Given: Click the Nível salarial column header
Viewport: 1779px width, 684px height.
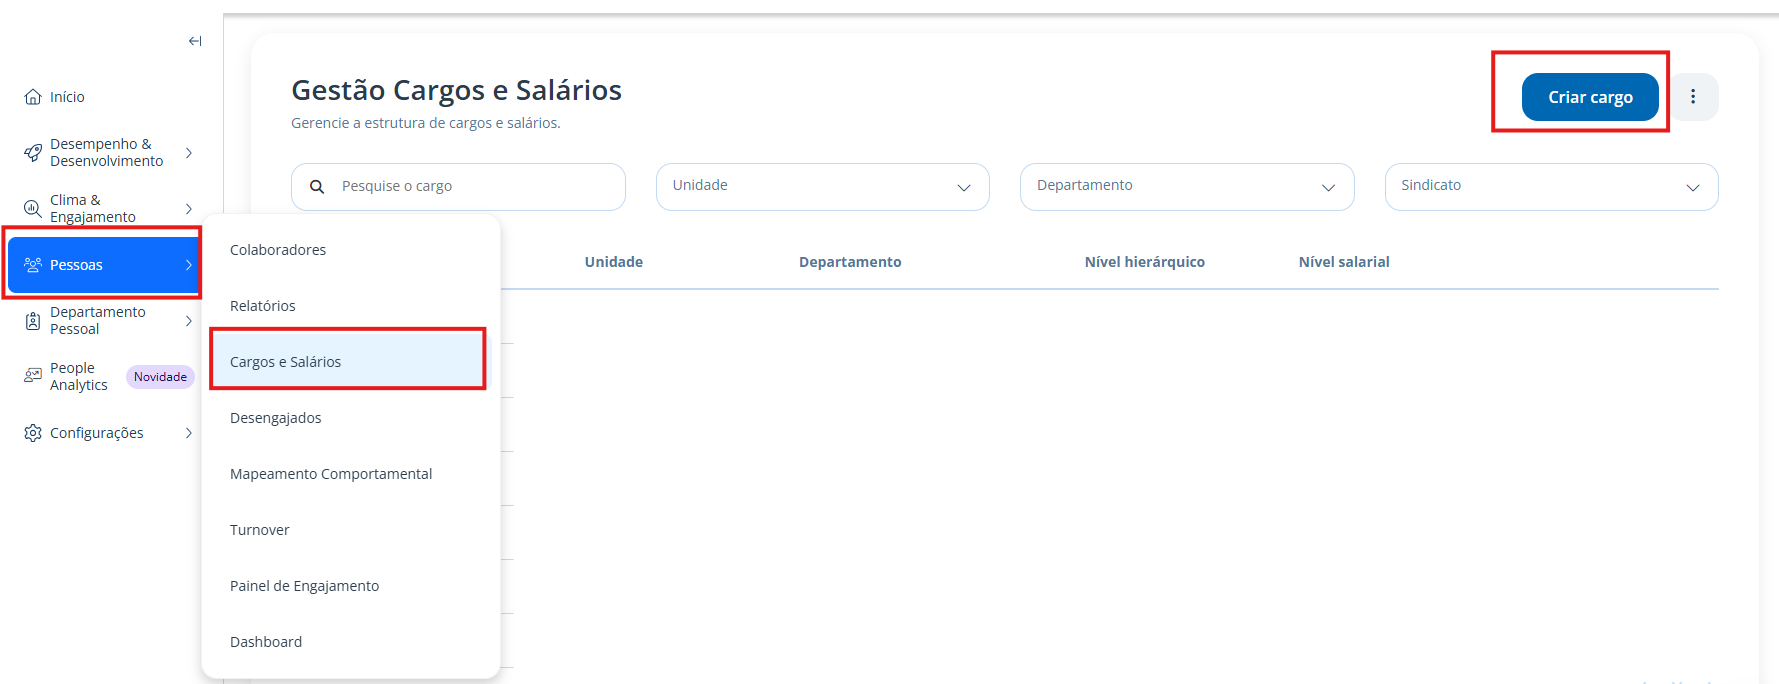Looking at the screenshot, I should [1344, 262].
